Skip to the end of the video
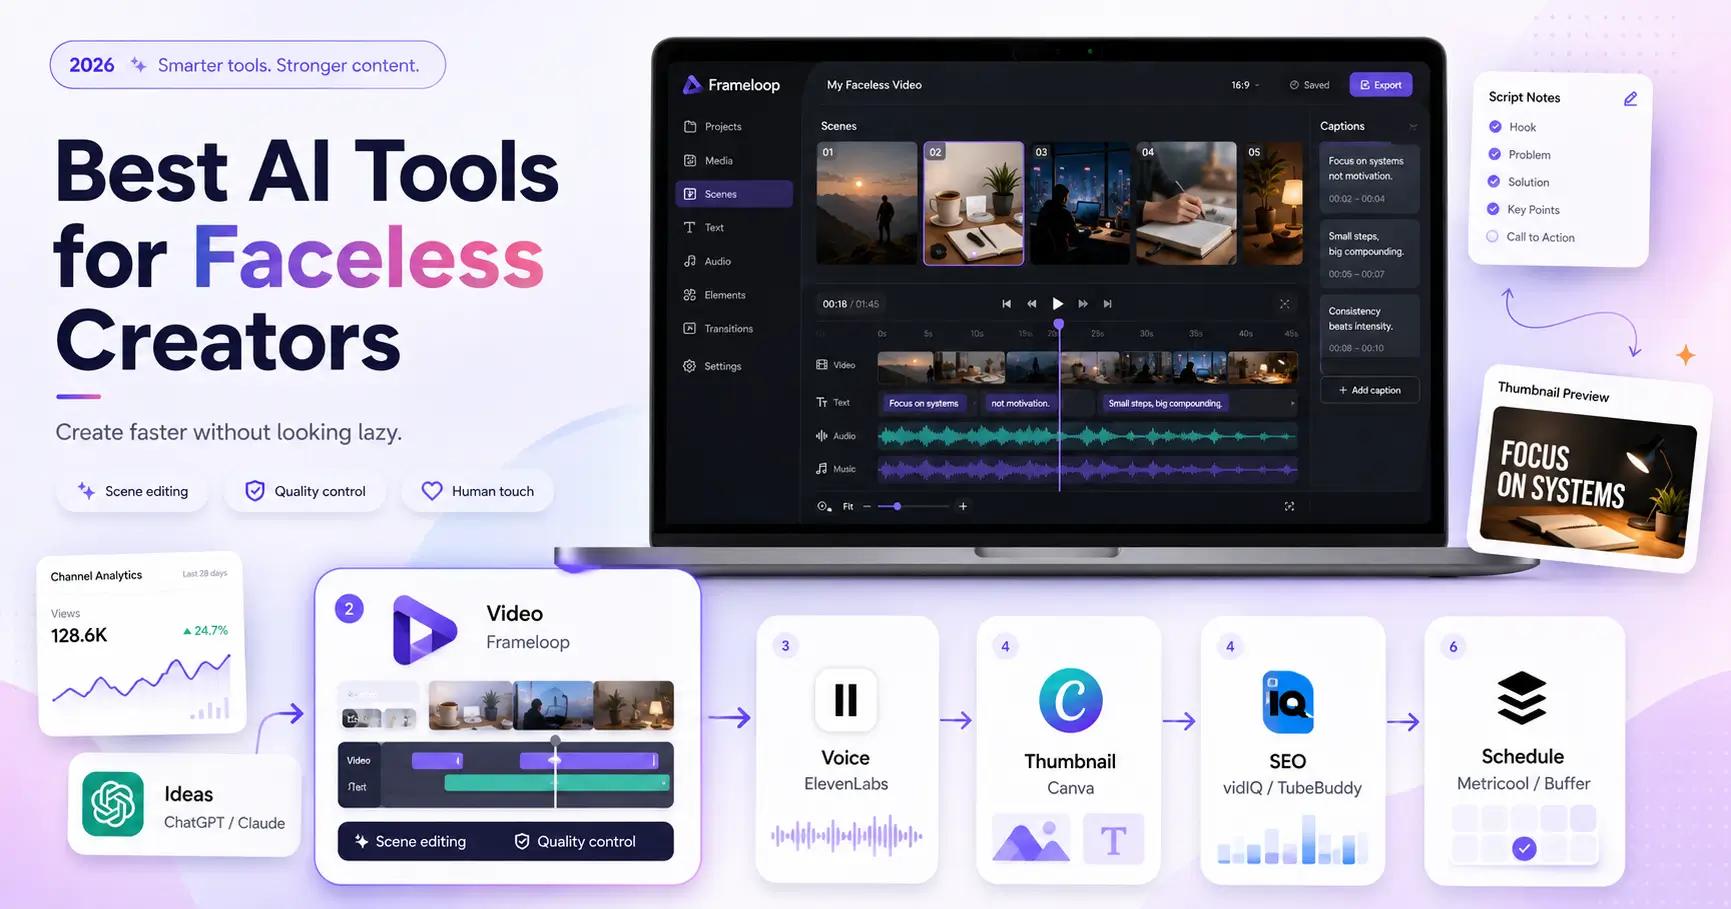1731x909 pixels. tap(1107, 304)
